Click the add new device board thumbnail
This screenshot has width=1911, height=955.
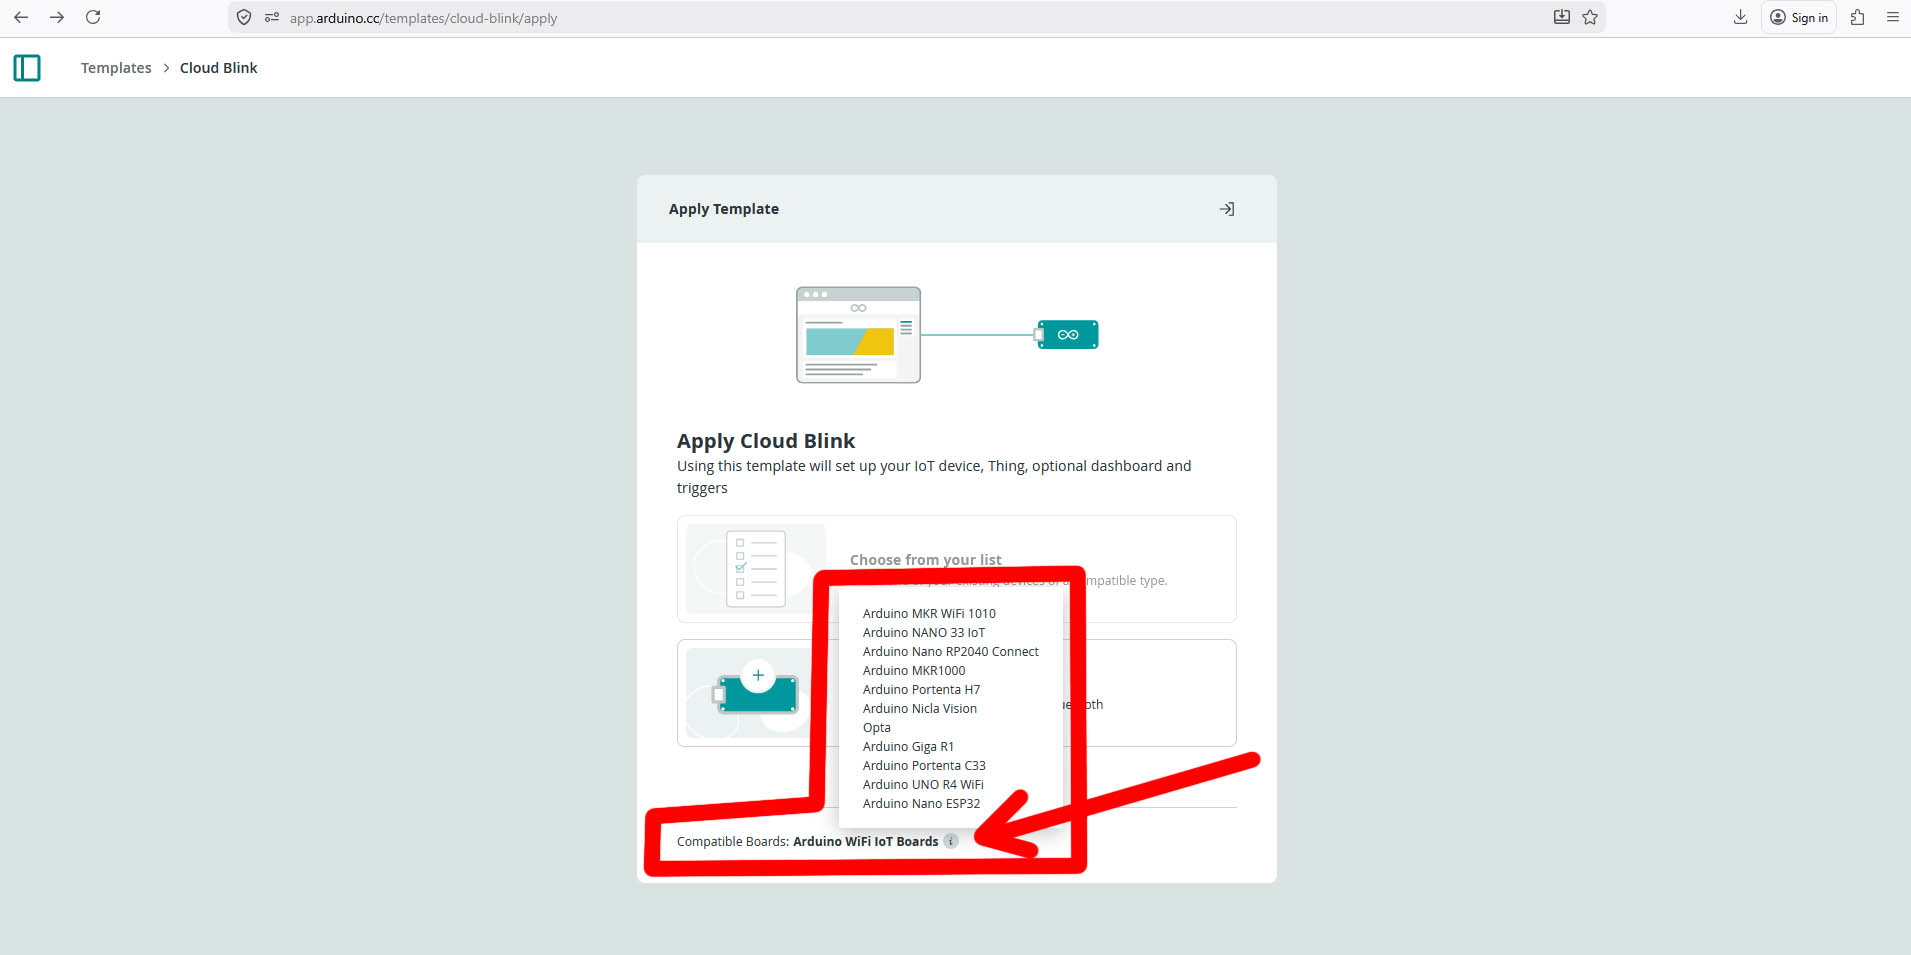(x=756, y=693)
